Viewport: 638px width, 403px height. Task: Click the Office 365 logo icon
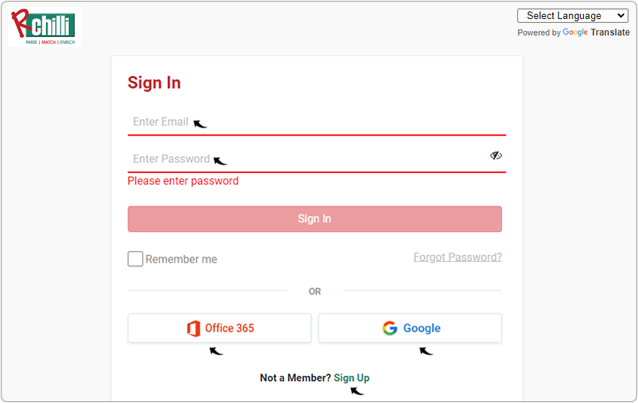[x=193, y=328]
